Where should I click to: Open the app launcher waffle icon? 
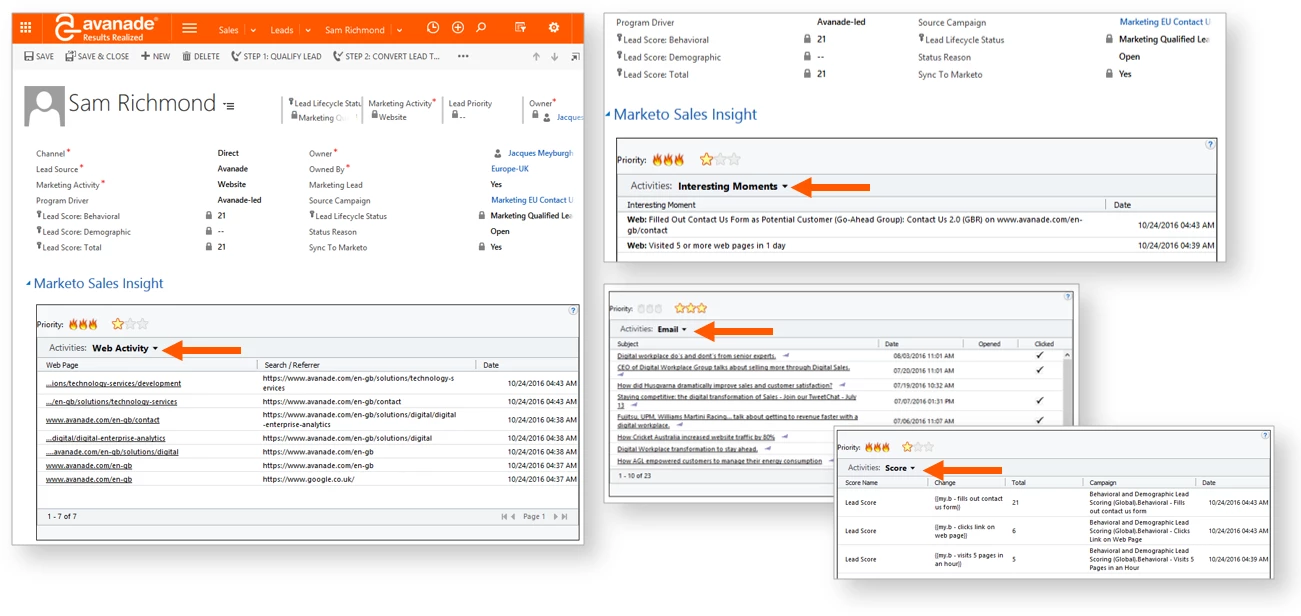[x=25, y=28]
